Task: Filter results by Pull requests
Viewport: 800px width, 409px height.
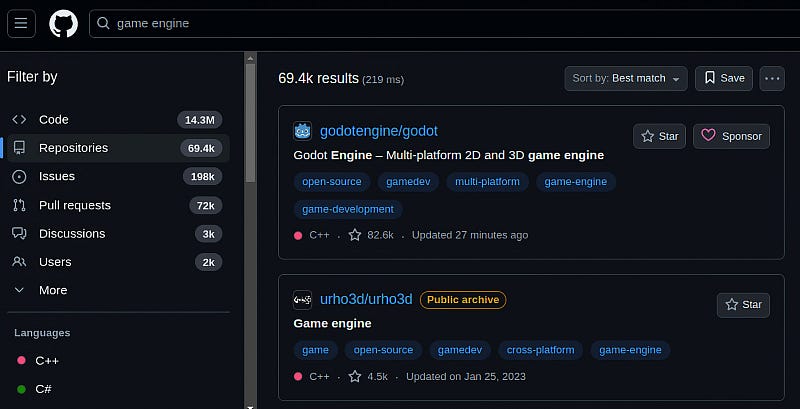Action: click(x=118, y=205)
